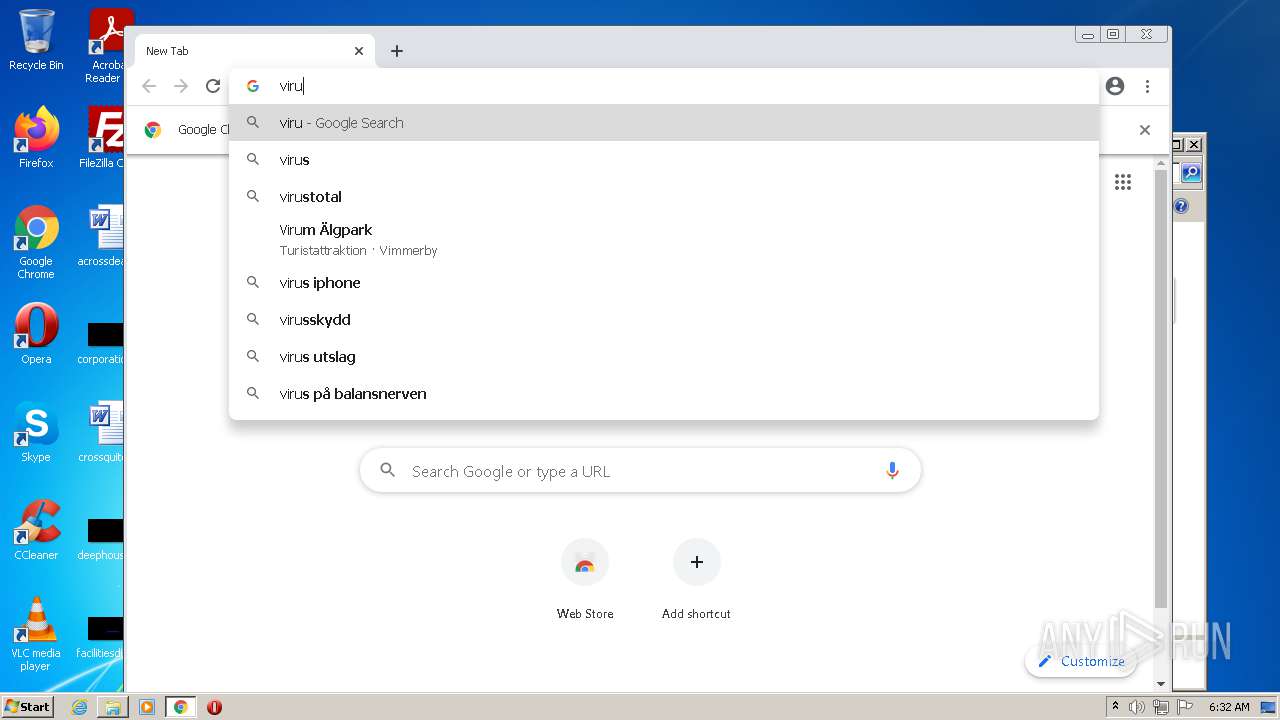Click in the address bar text 'viru'
Viewport: 1280px width, 720px height.
click(291, 86)
